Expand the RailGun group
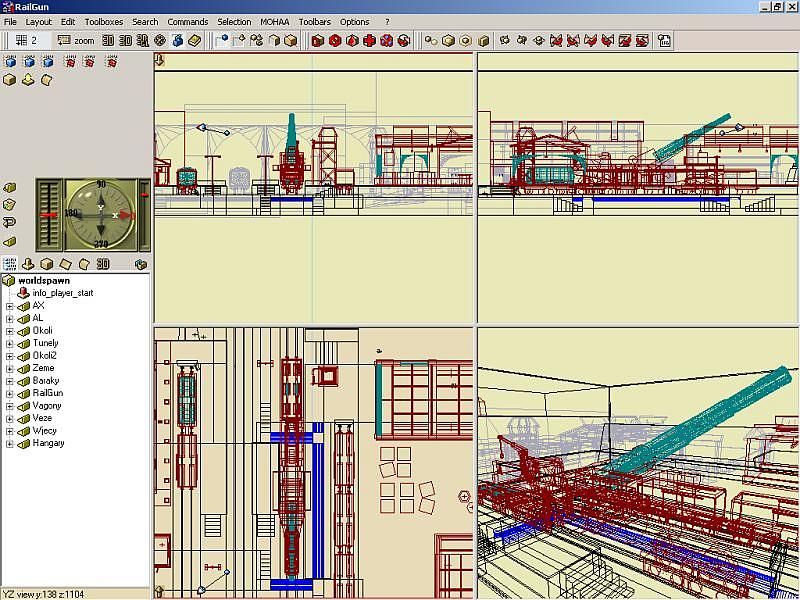 9,394
